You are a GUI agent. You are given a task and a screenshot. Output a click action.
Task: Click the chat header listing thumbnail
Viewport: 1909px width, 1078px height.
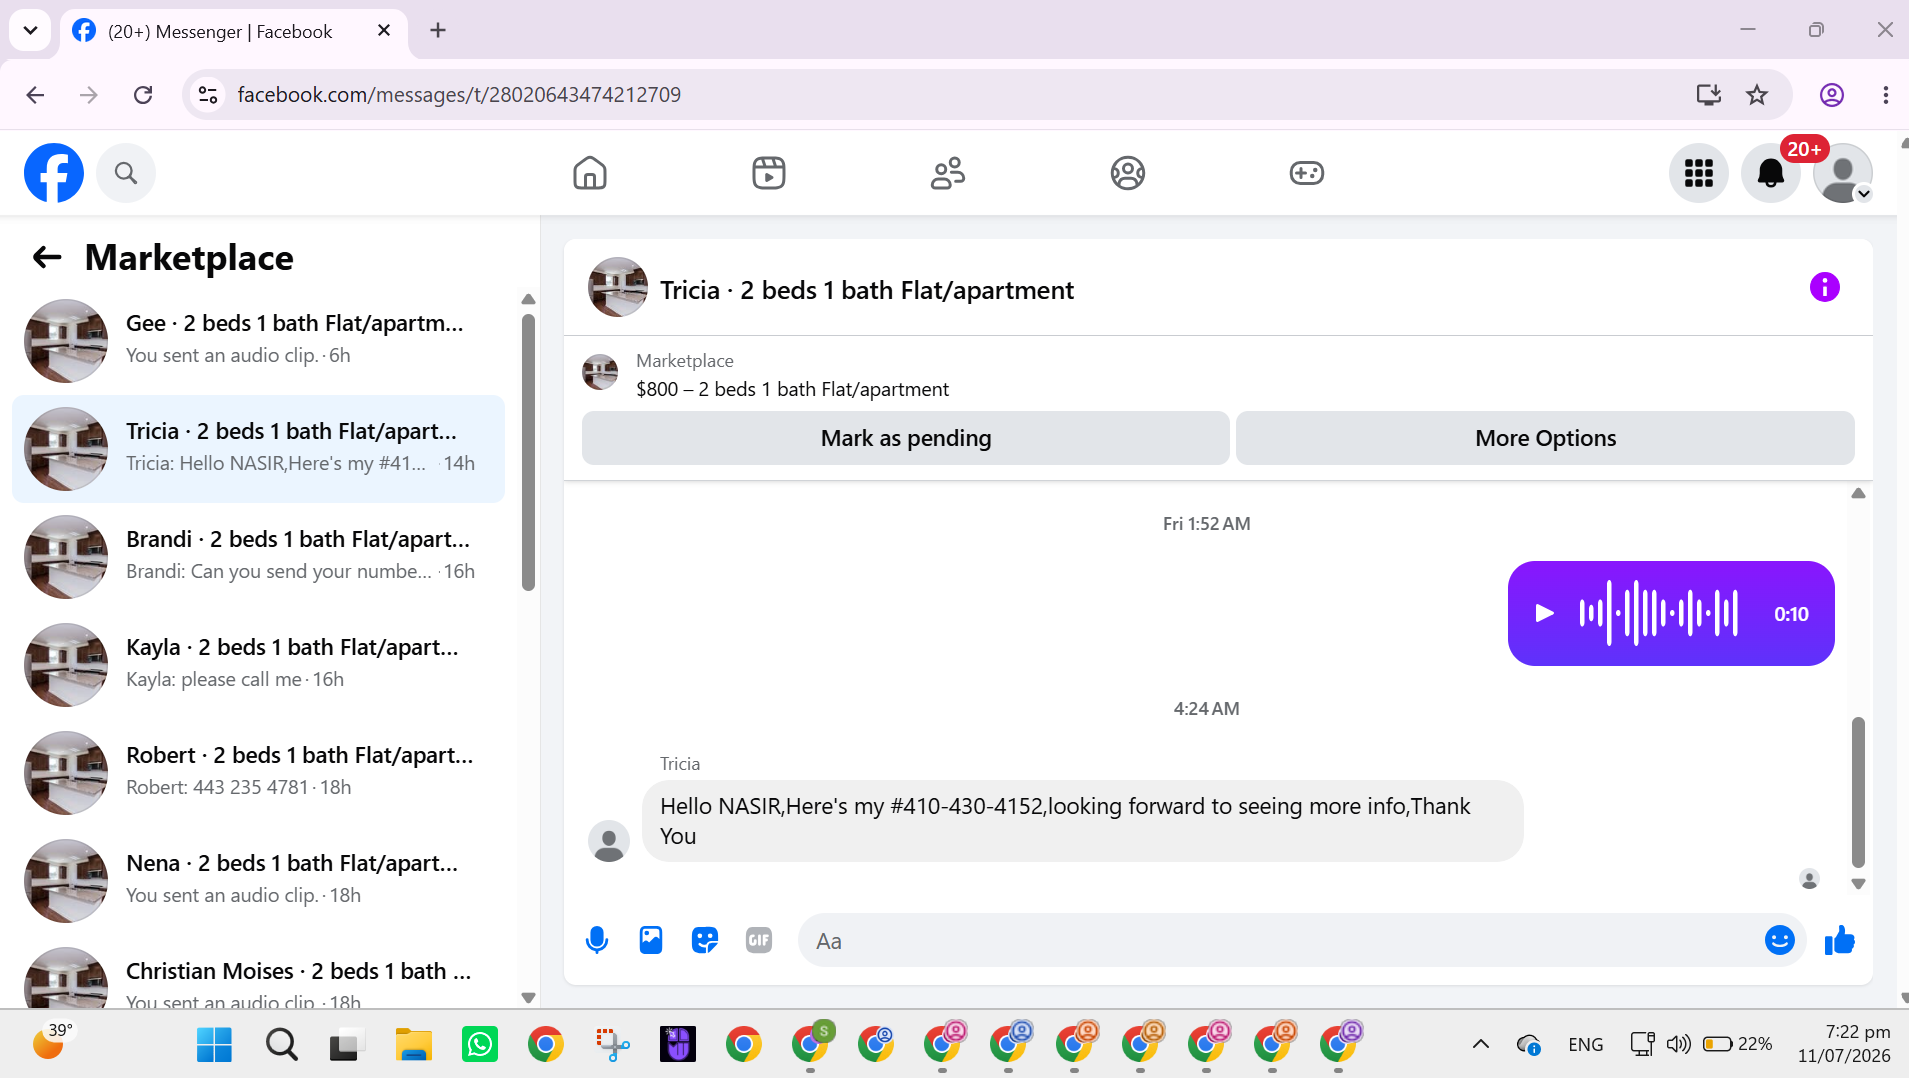point(617,288)
